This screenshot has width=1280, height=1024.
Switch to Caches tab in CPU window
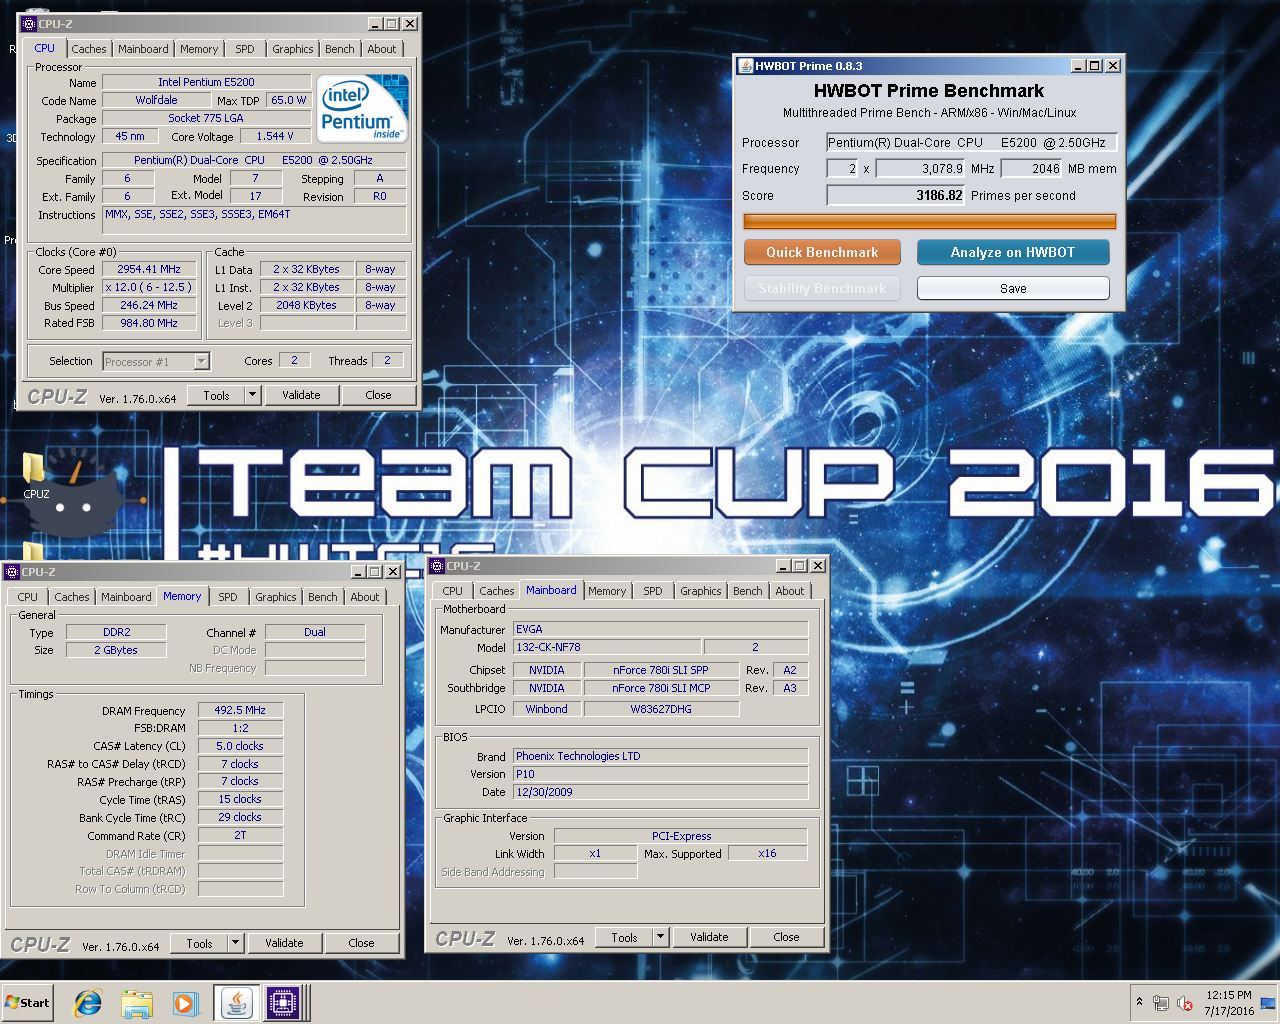(x=88, y=49)
